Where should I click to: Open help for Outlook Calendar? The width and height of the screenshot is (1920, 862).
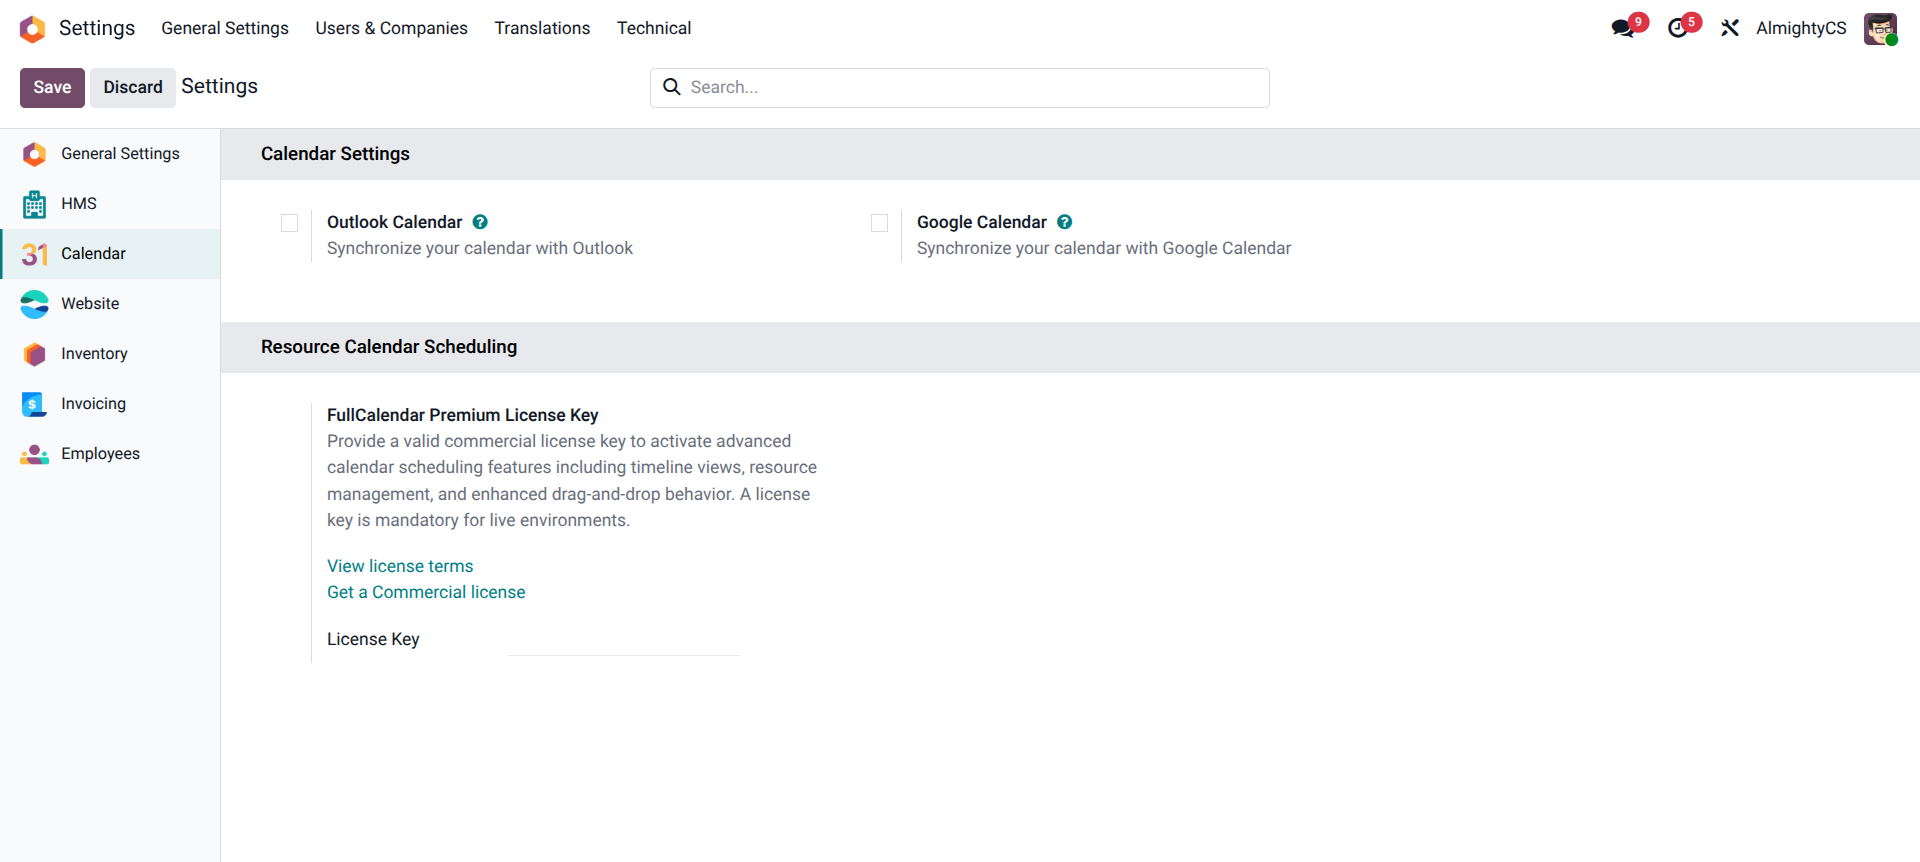tap(480, 222)
